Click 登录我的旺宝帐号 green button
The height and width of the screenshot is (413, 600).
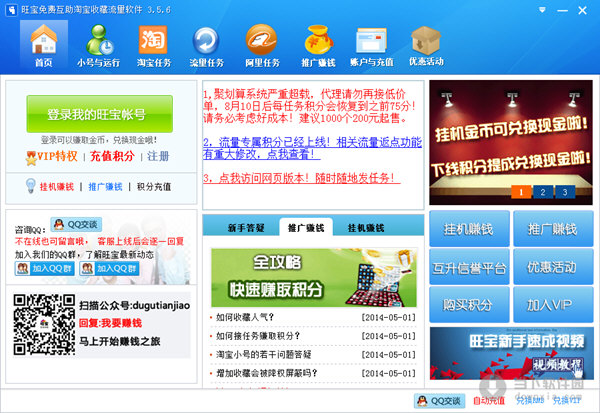click(99, 114)
